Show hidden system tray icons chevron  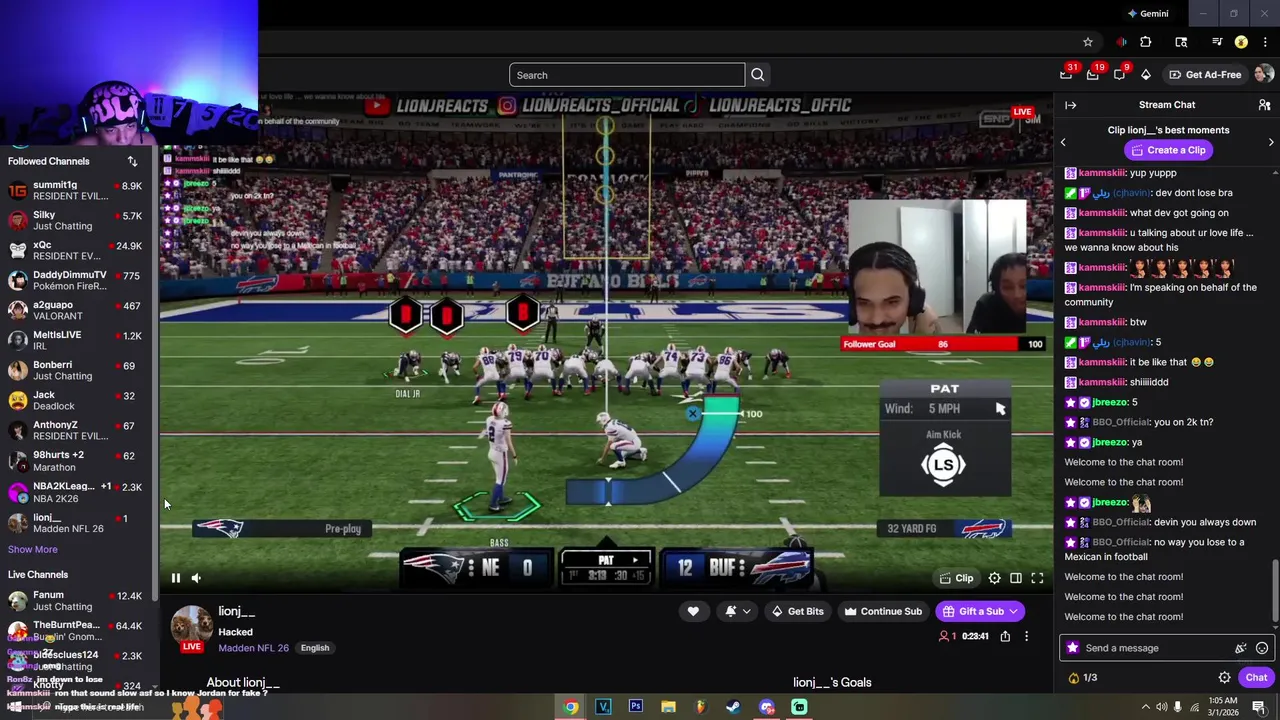[x=1145, y=707]
